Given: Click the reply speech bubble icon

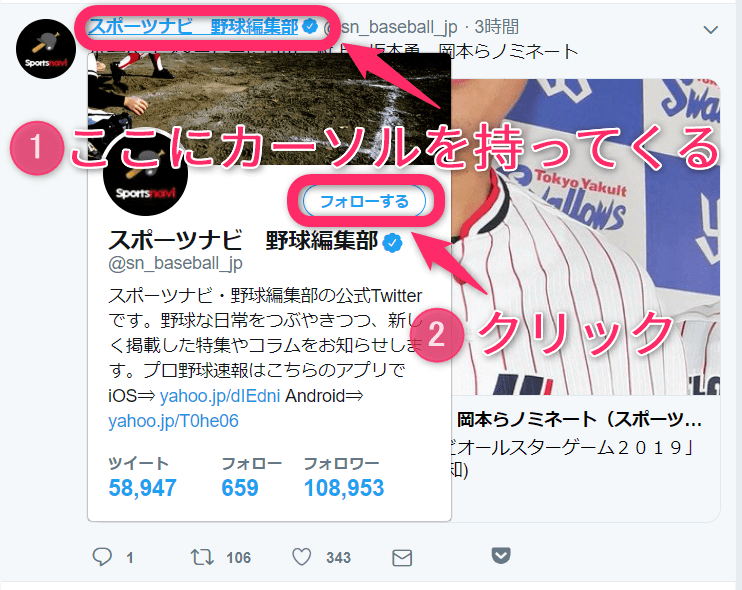Looking at the screenshot, I should point(102,557).
